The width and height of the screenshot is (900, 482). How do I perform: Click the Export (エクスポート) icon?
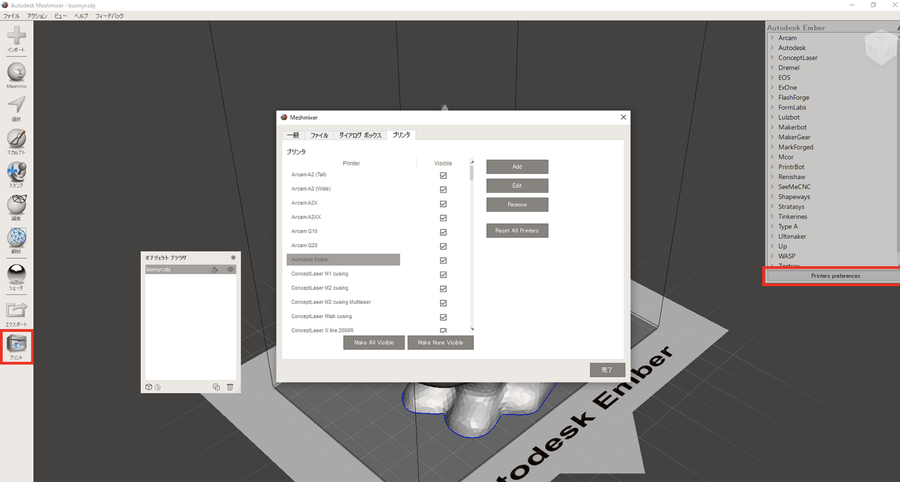click(x=16, y=310)
